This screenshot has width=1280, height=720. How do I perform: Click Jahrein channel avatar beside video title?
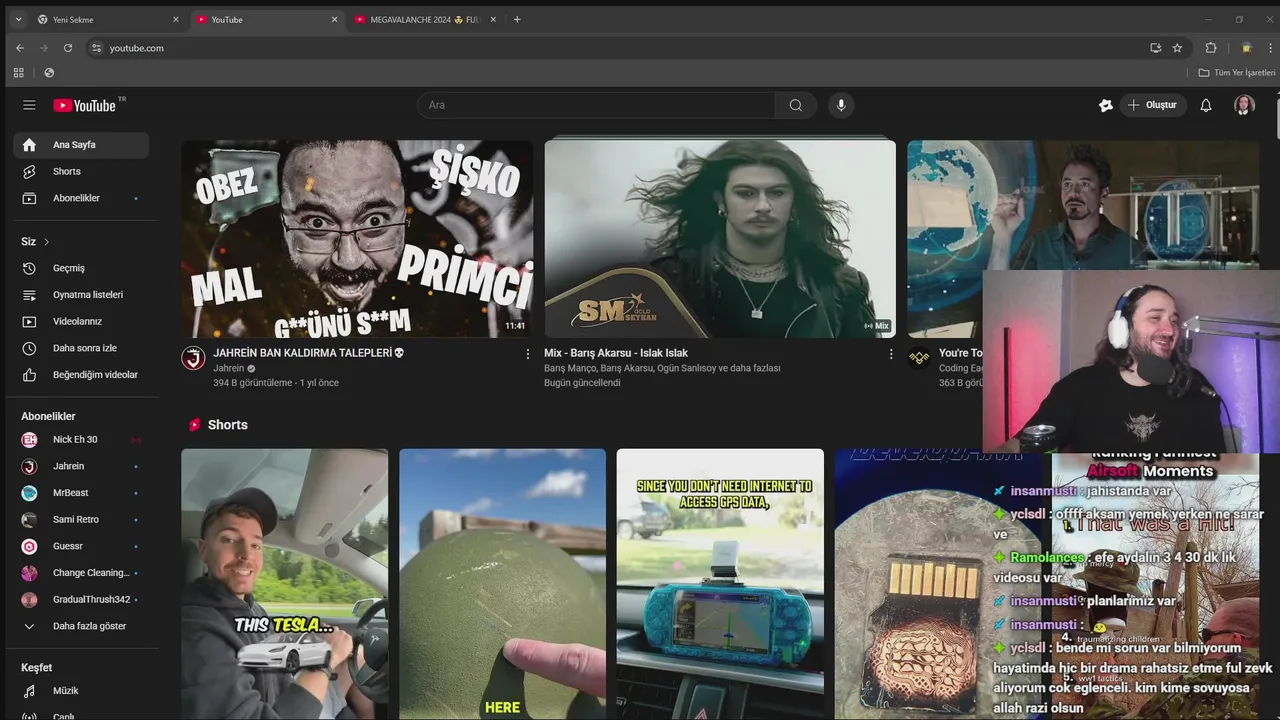pos(193,358)
